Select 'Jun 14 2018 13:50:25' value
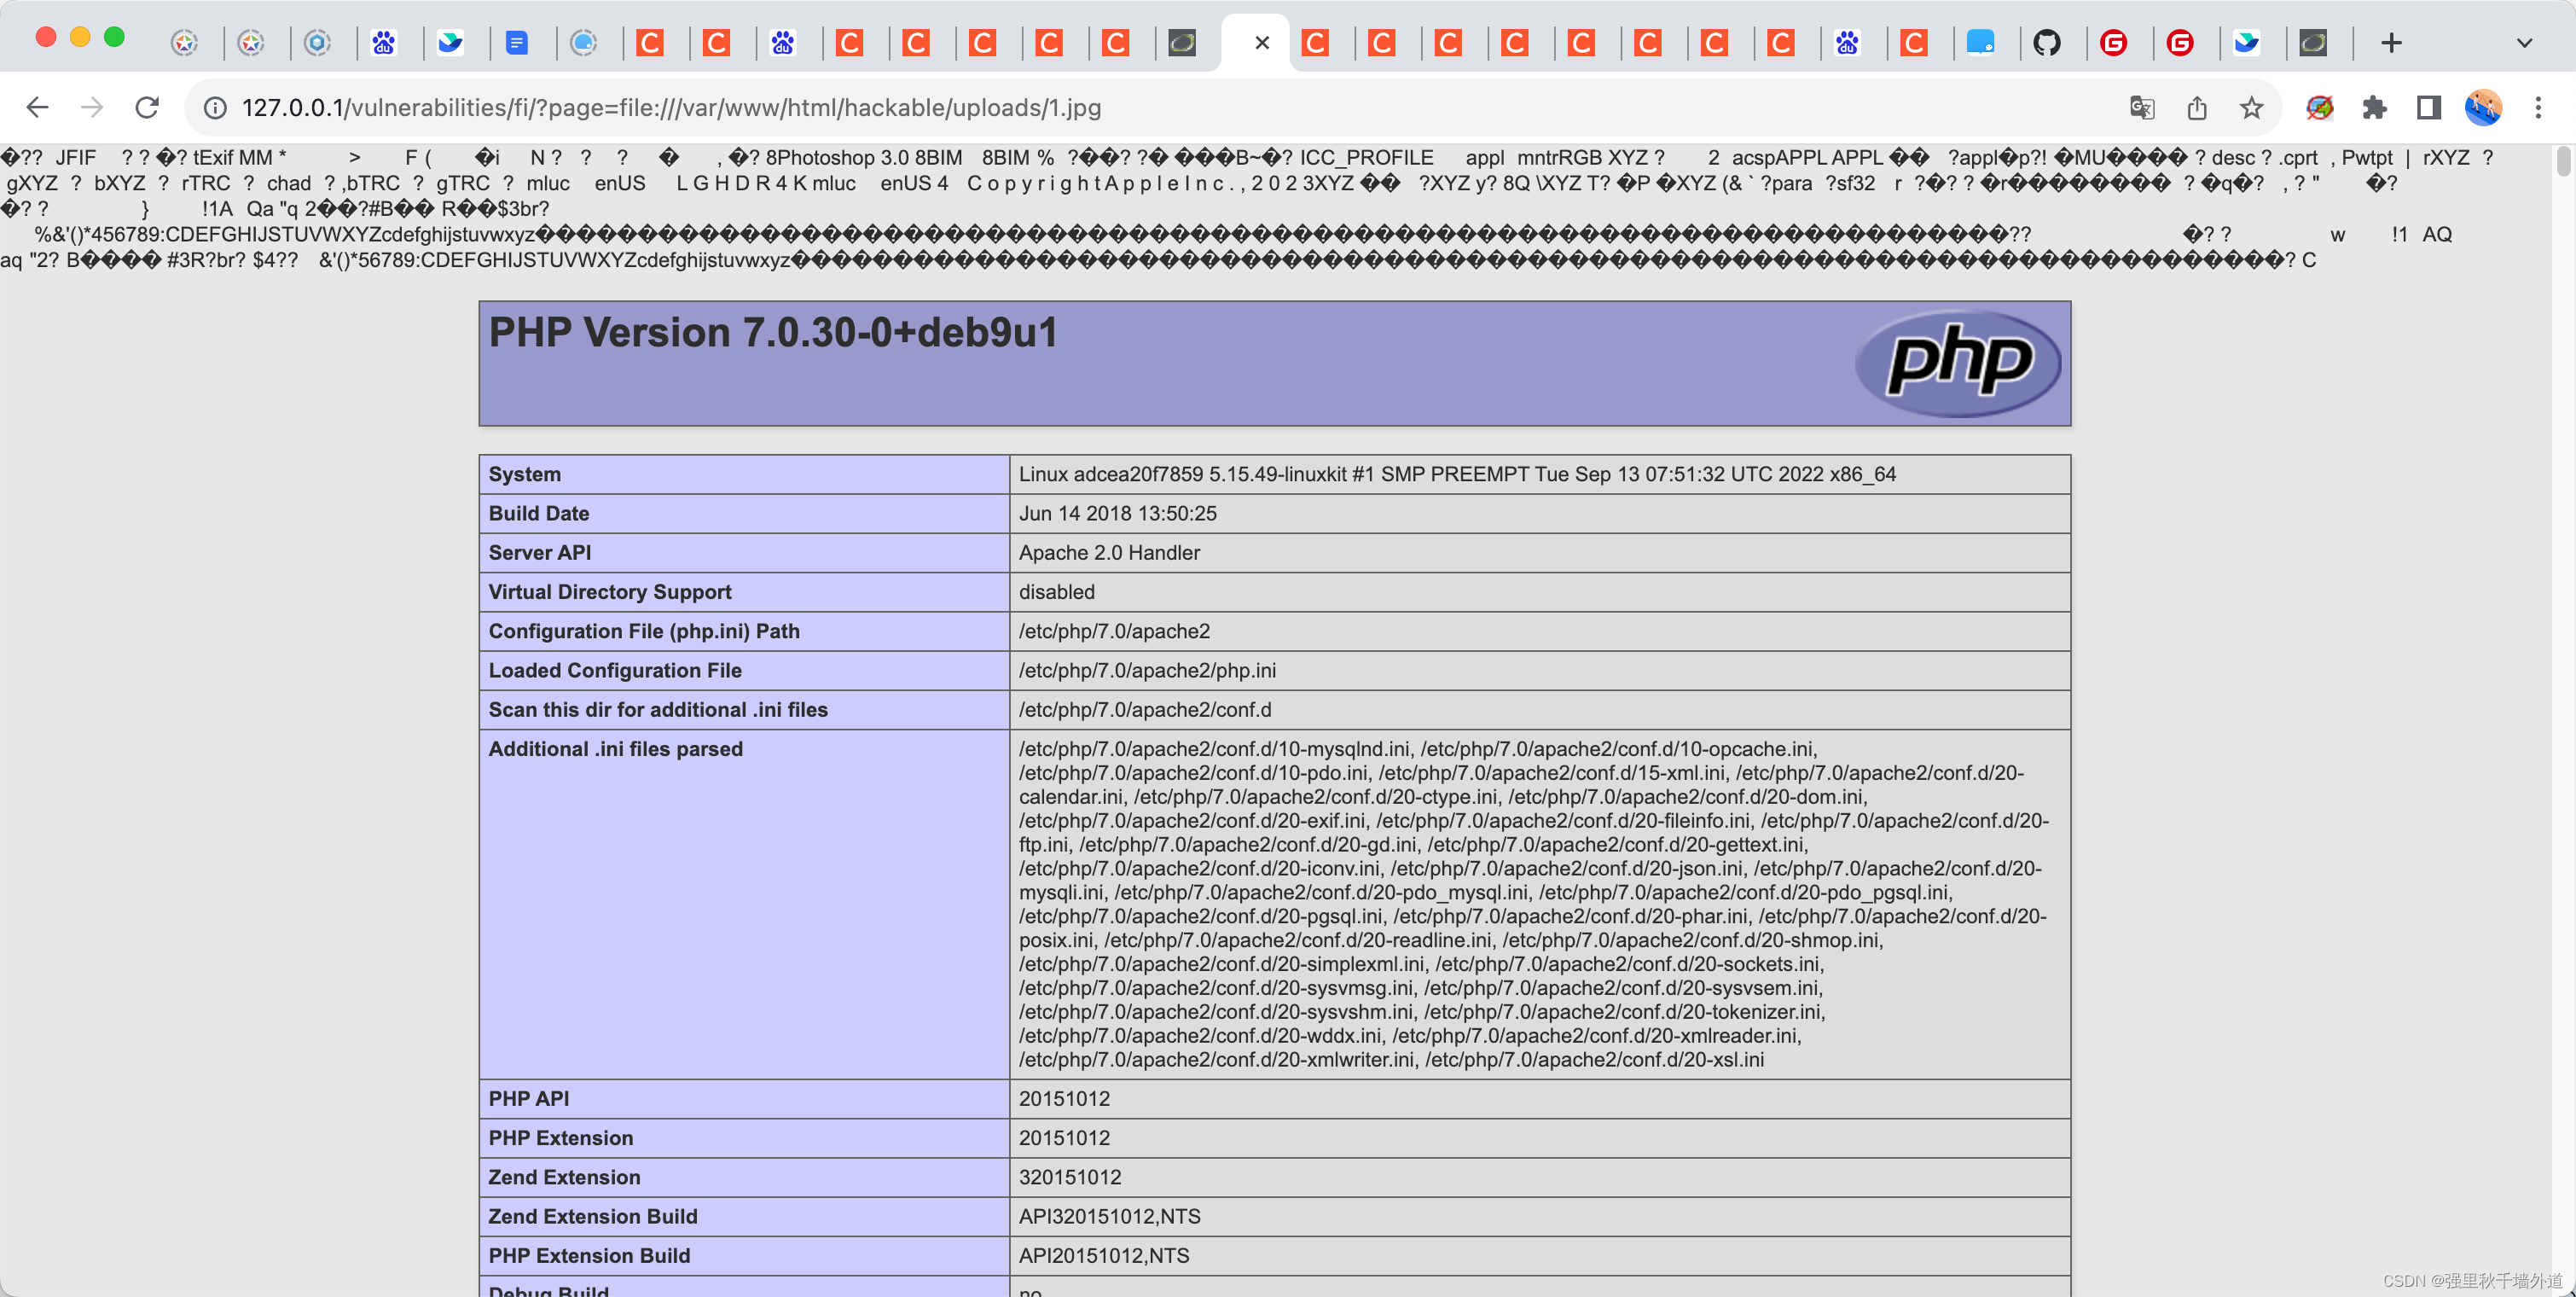 (1118, 513)
